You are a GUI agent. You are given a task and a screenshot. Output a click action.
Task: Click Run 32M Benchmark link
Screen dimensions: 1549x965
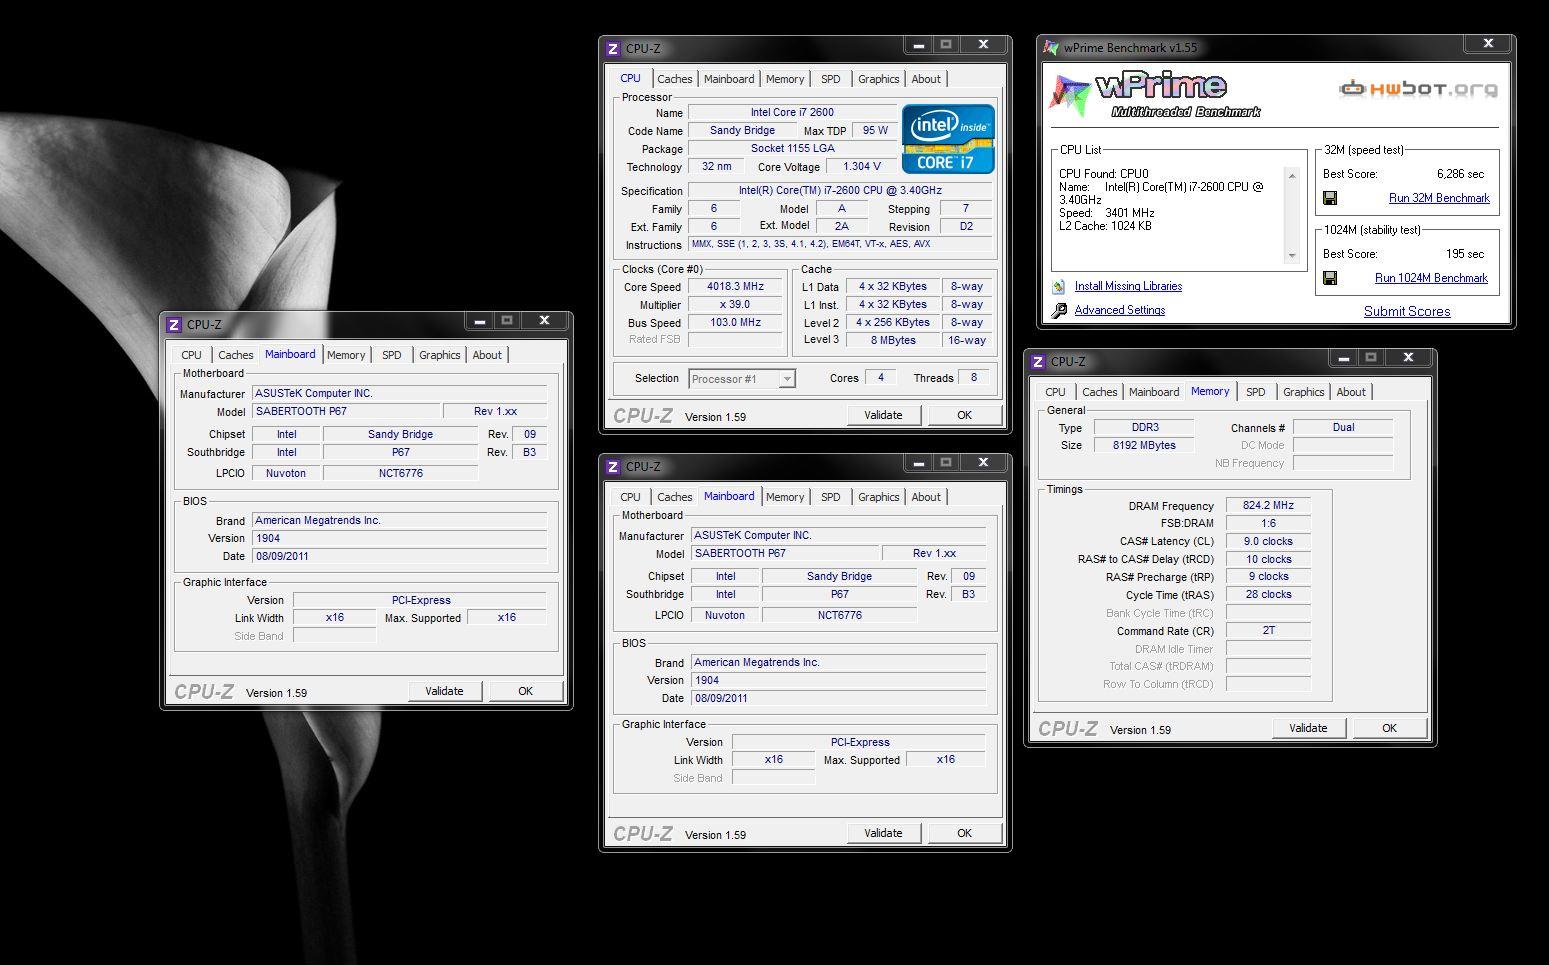point(1439,198)
